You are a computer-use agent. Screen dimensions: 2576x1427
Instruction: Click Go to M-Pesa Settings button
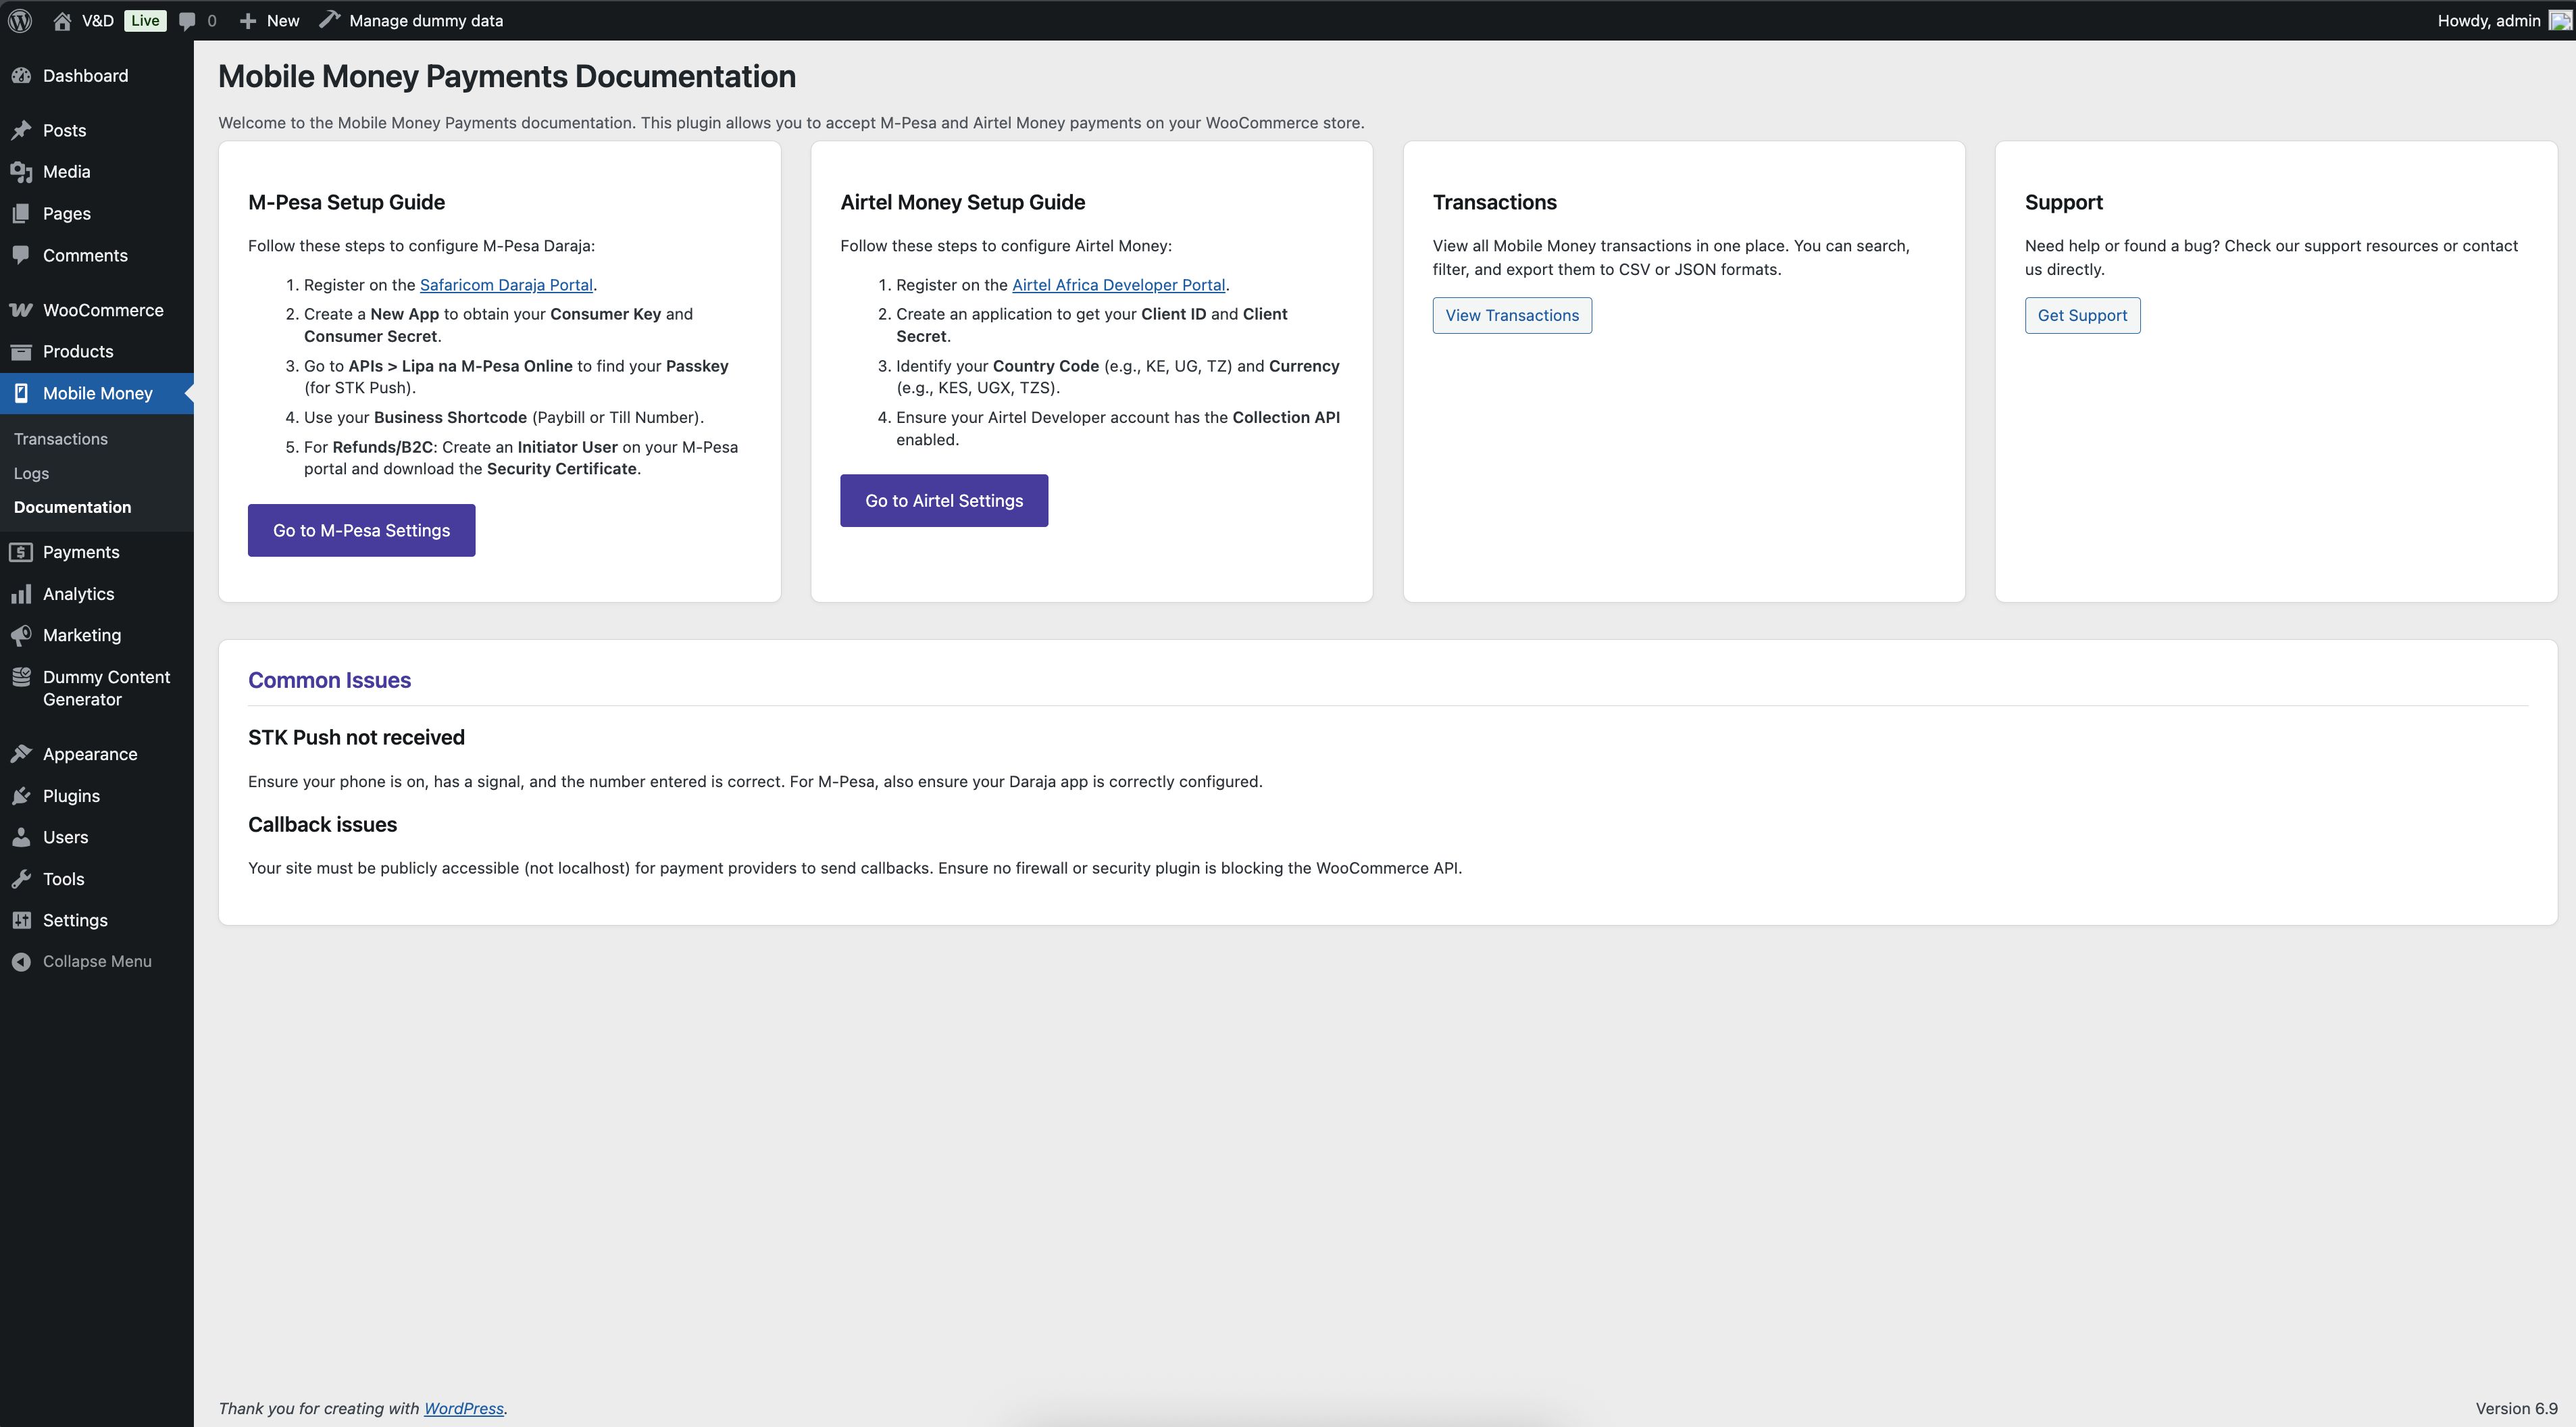coord(361,531)
